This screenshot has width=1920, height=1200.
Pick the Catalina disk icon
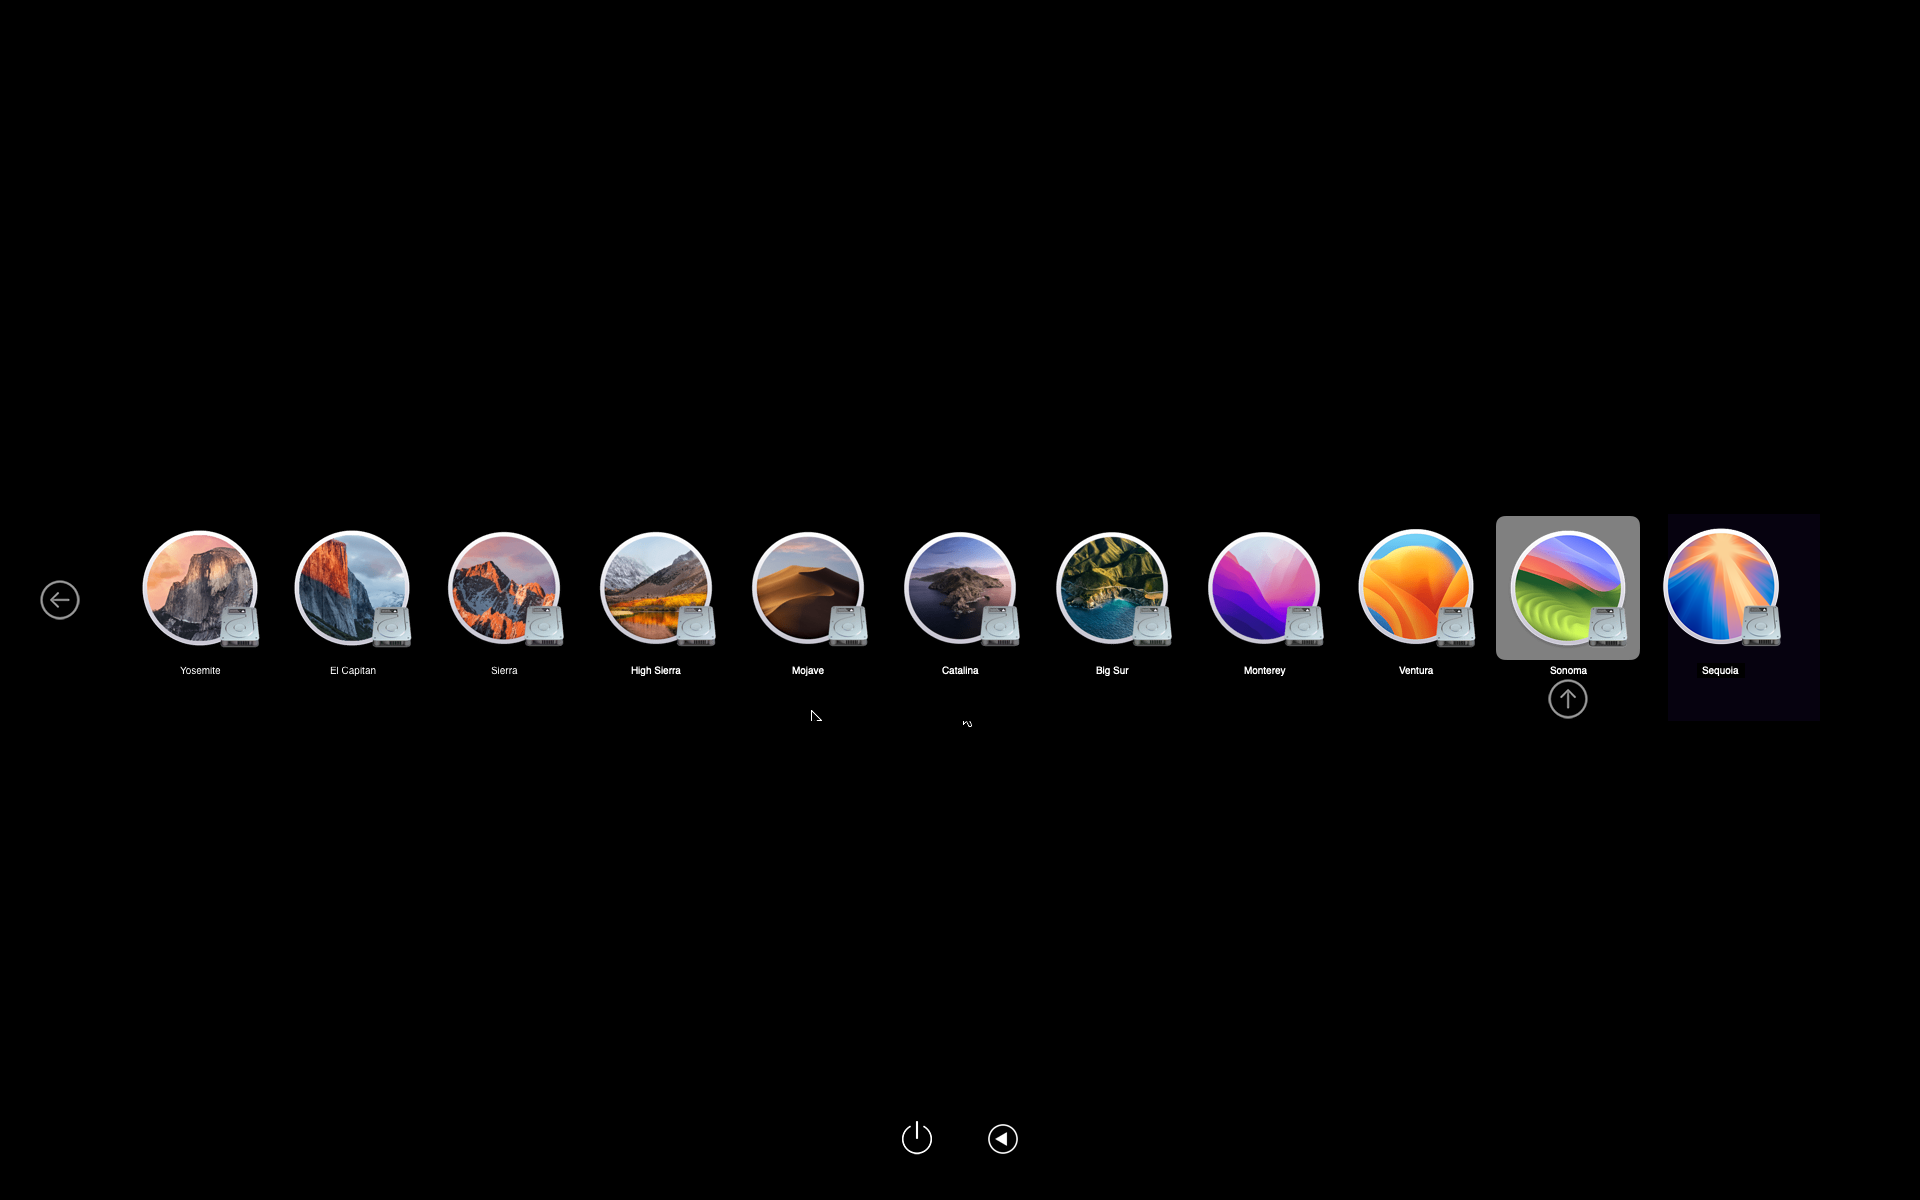coord(960,588)
